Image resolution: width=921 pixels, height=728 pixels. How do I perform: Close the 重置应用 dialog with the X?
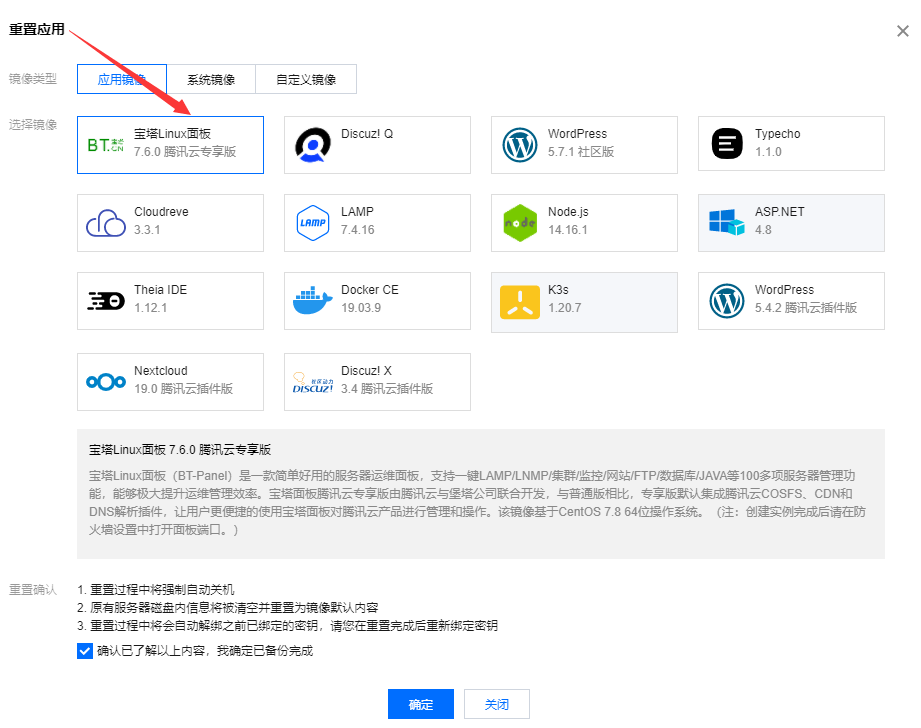(903, 31)
